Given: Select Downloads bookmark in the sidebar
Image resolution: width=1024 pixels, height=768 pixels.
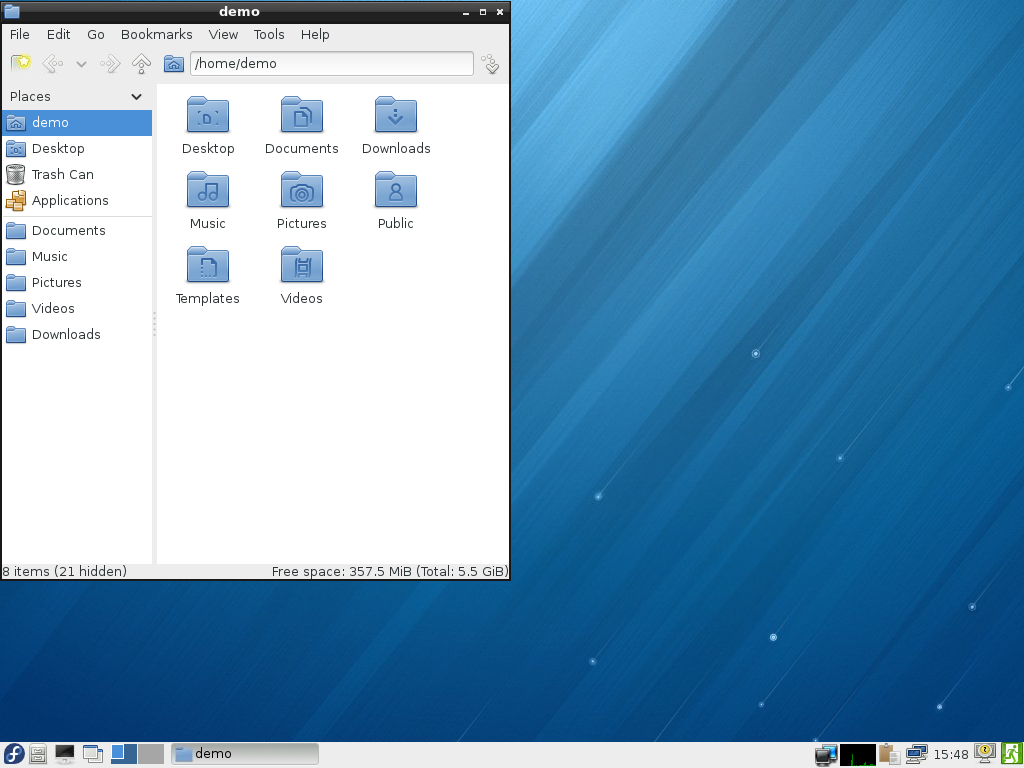Looking at the screenshot, I should (x=77, y=335).
